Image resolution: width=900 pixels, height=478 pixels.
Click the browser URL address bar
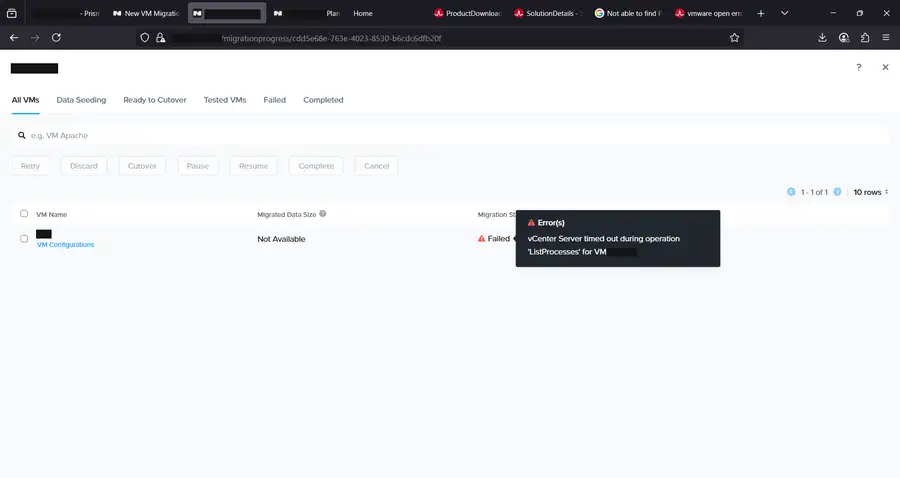[439, 38]
